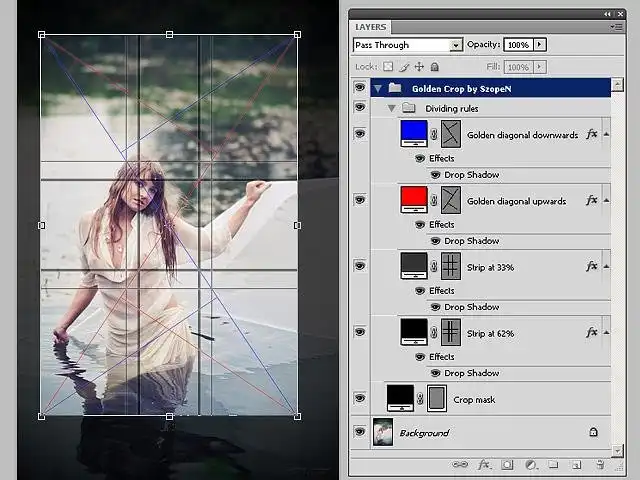Click fx icon on Golden diagonal downwards

pos(591,134)
